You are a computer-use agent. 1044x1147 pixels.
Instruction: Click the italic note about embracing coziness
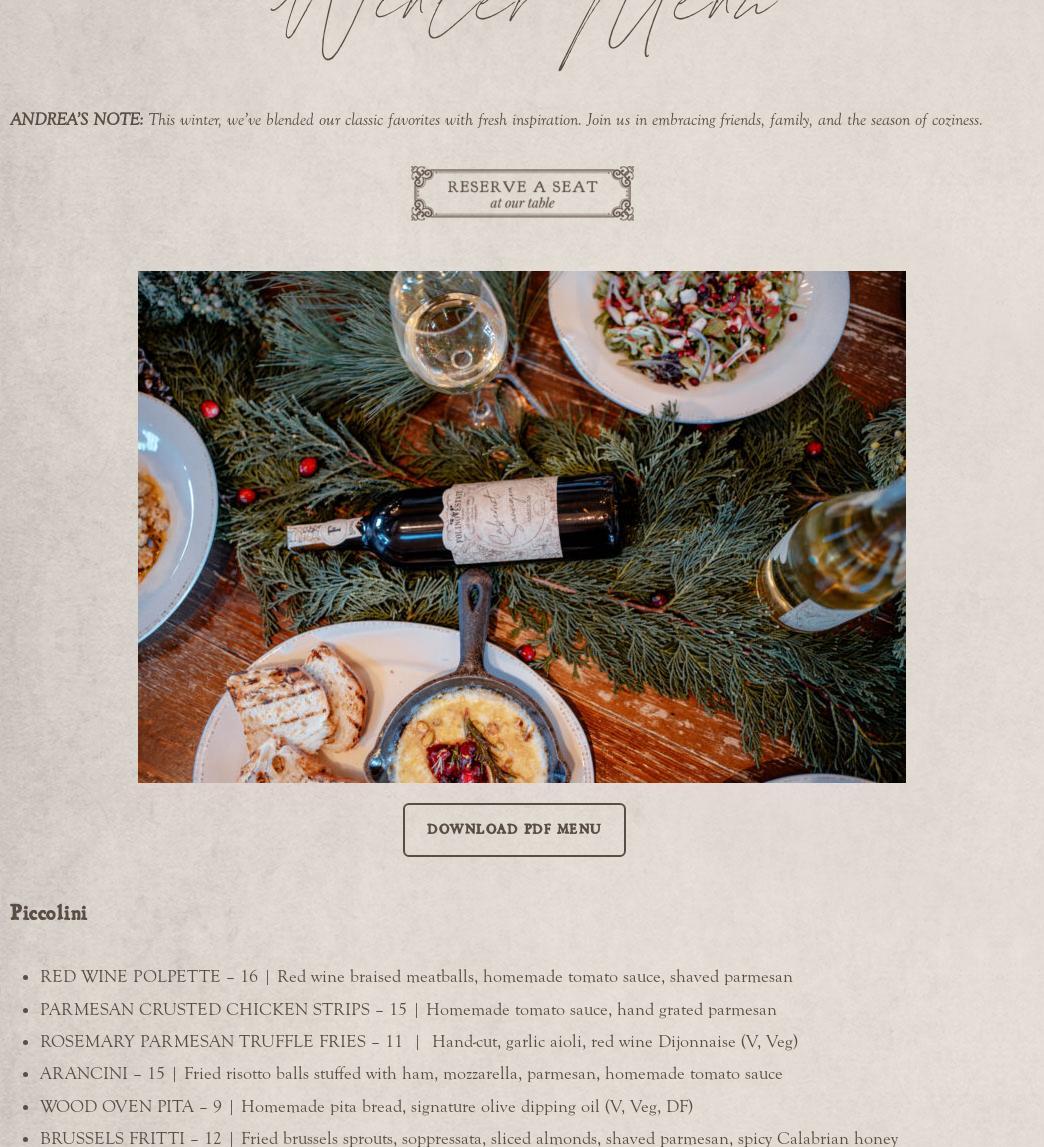(x=566, y=120)
